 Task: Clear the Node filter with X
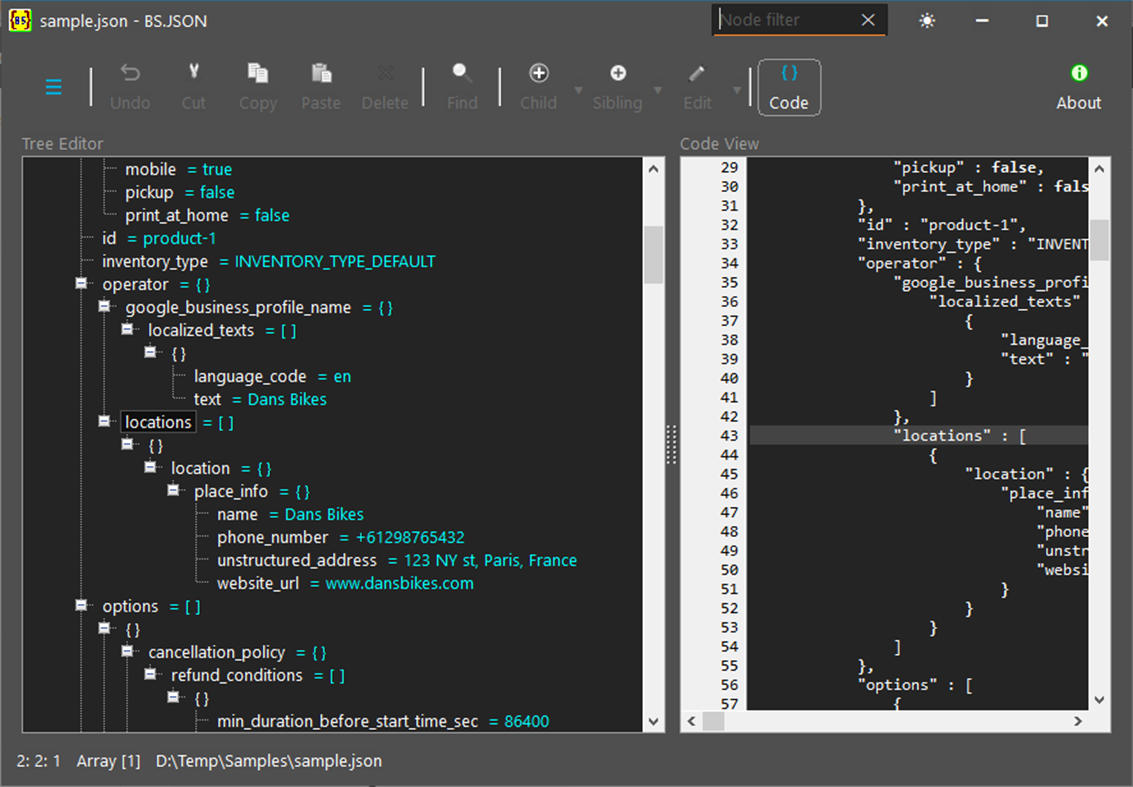point(869,20)
